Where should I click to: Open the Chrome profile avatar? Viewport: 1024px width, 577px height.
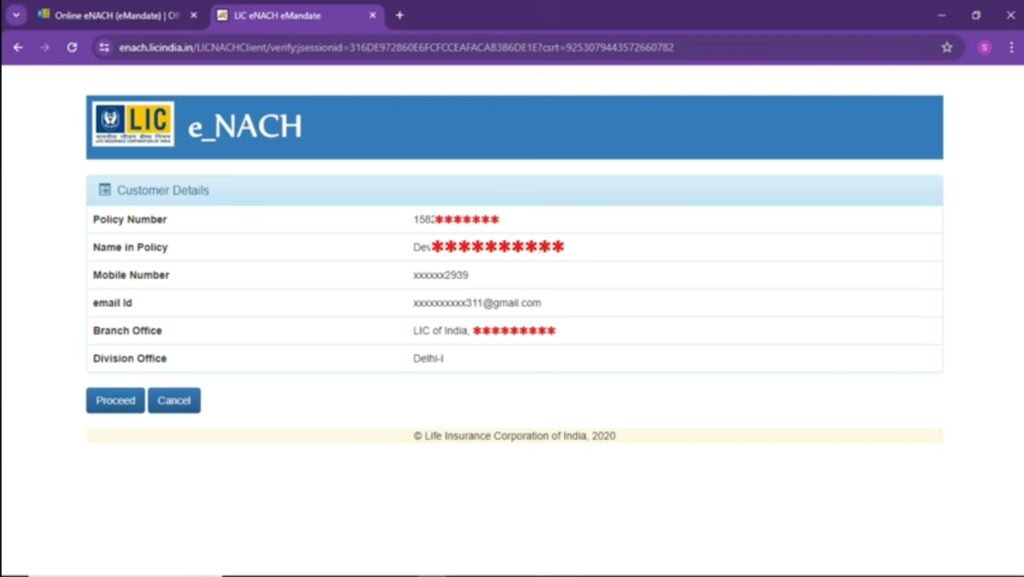(x=984, y=48)
